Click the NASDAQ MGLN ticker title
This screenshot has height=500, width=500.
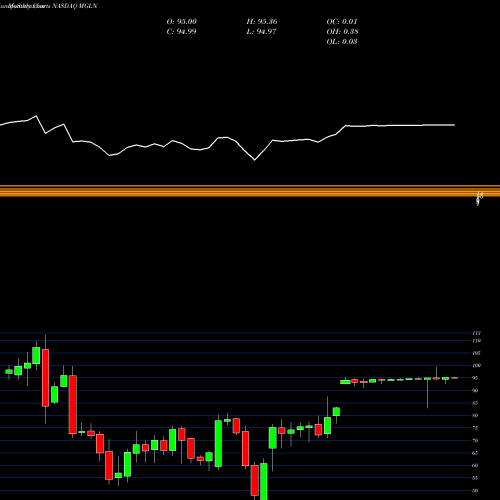pos(75,6)
